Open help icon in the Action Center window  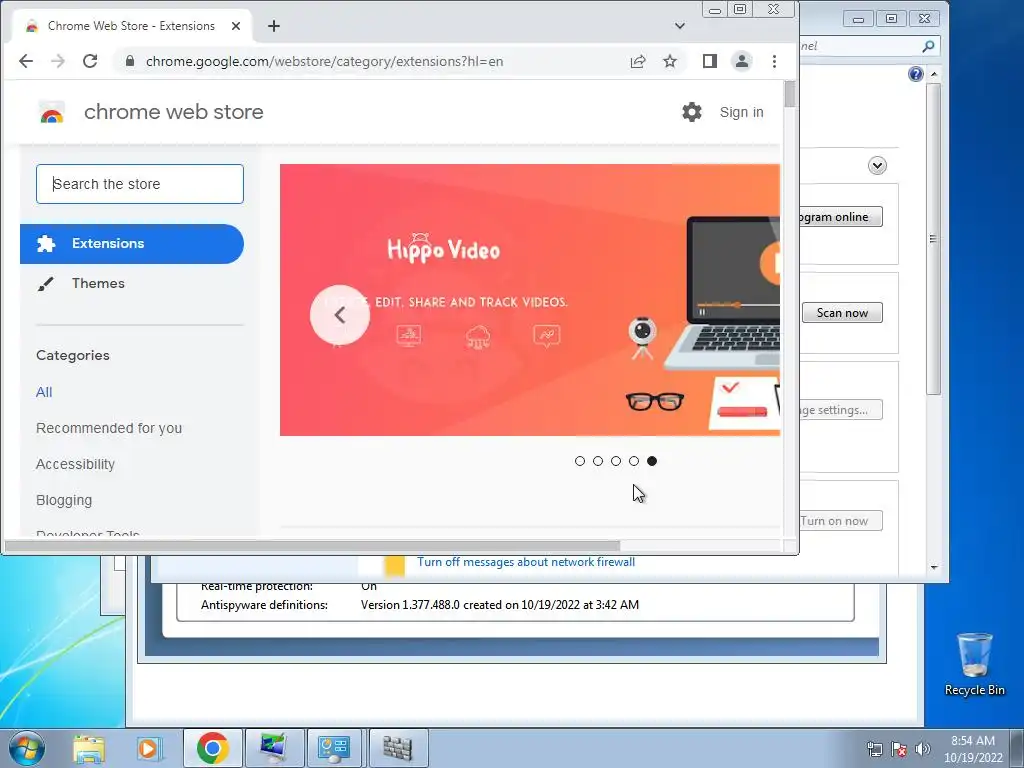pyautogui.click(x=916, y=74)
